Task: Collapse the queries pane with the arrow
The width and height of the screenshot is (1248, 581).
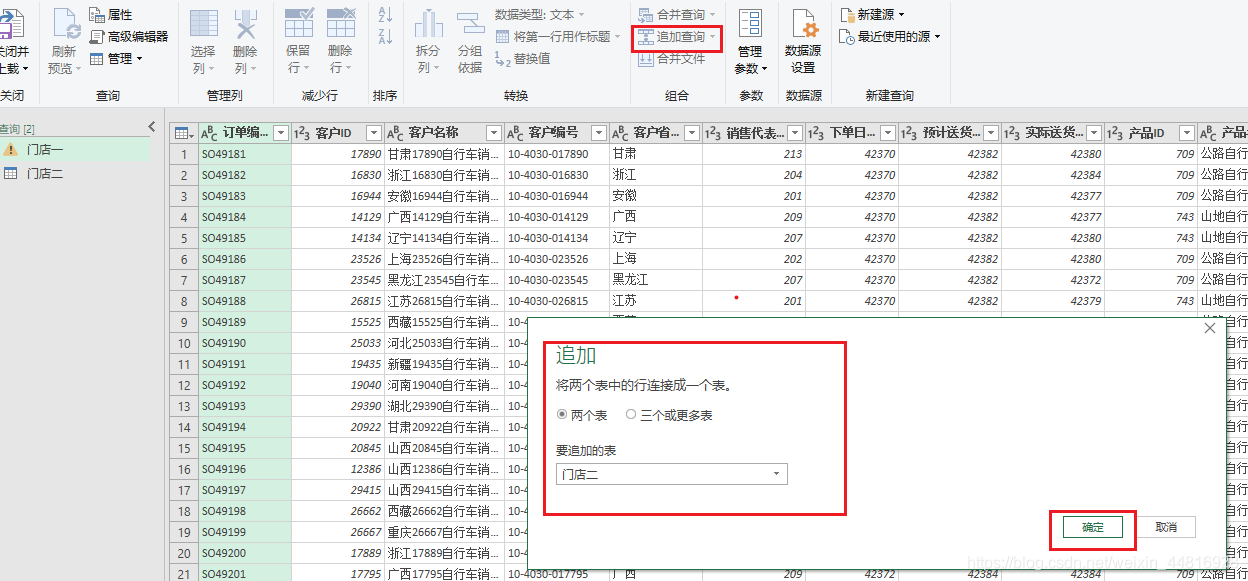Action: point(151,126)
